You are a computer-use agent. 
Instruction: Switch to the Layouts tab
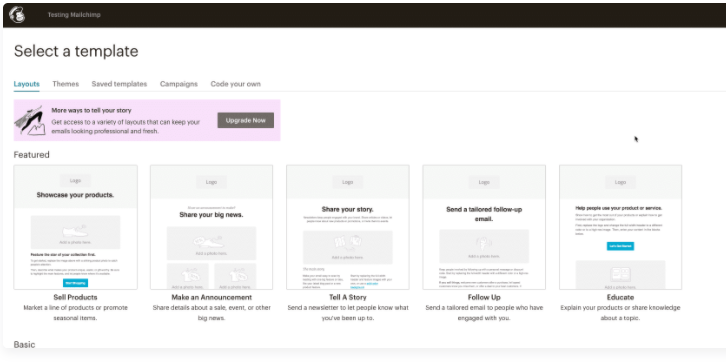click(26, 84)
